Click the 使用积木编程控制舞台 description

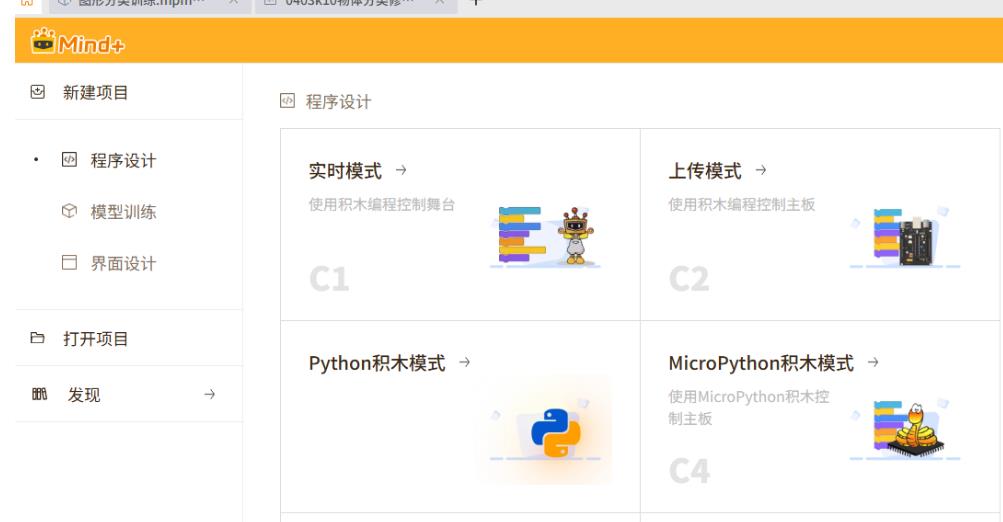(382, 205)
